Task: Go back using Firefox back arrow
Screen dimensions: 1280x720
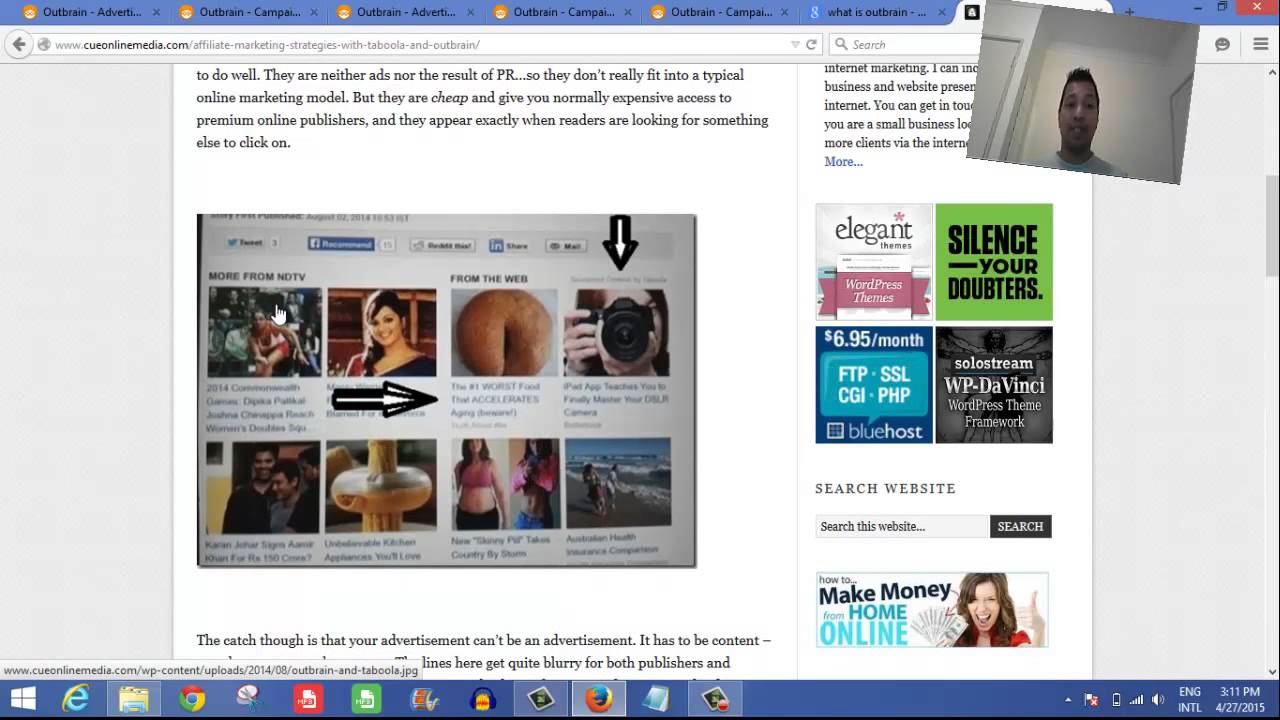Action: (19, 44)
